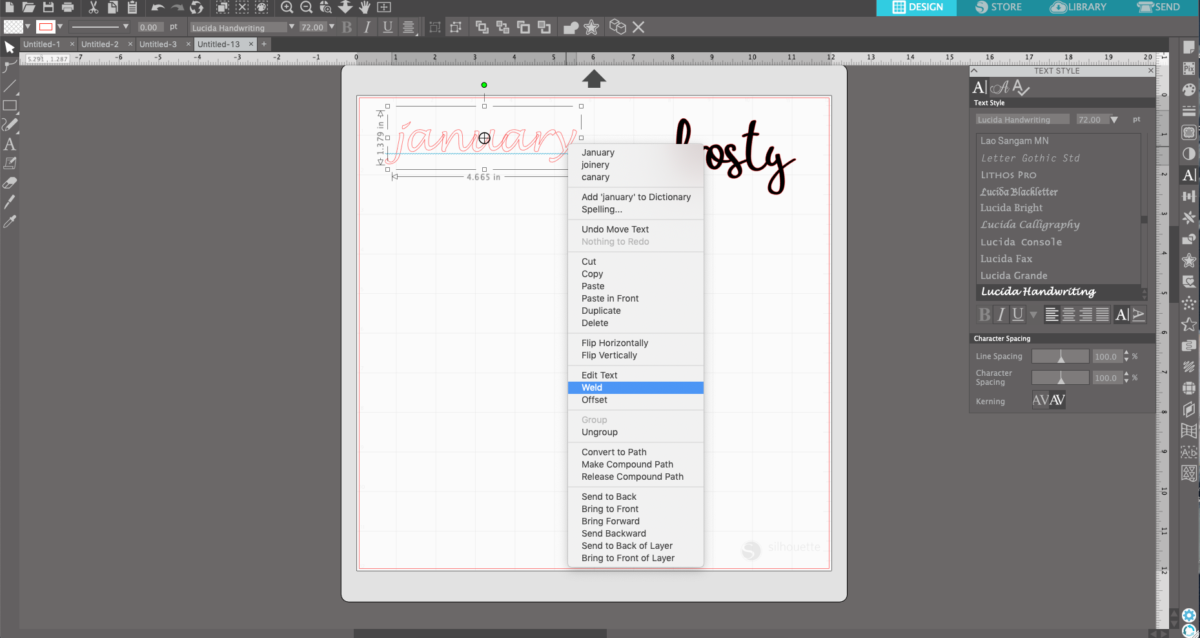Select the arrow Select tool

(x=9, y=47)
